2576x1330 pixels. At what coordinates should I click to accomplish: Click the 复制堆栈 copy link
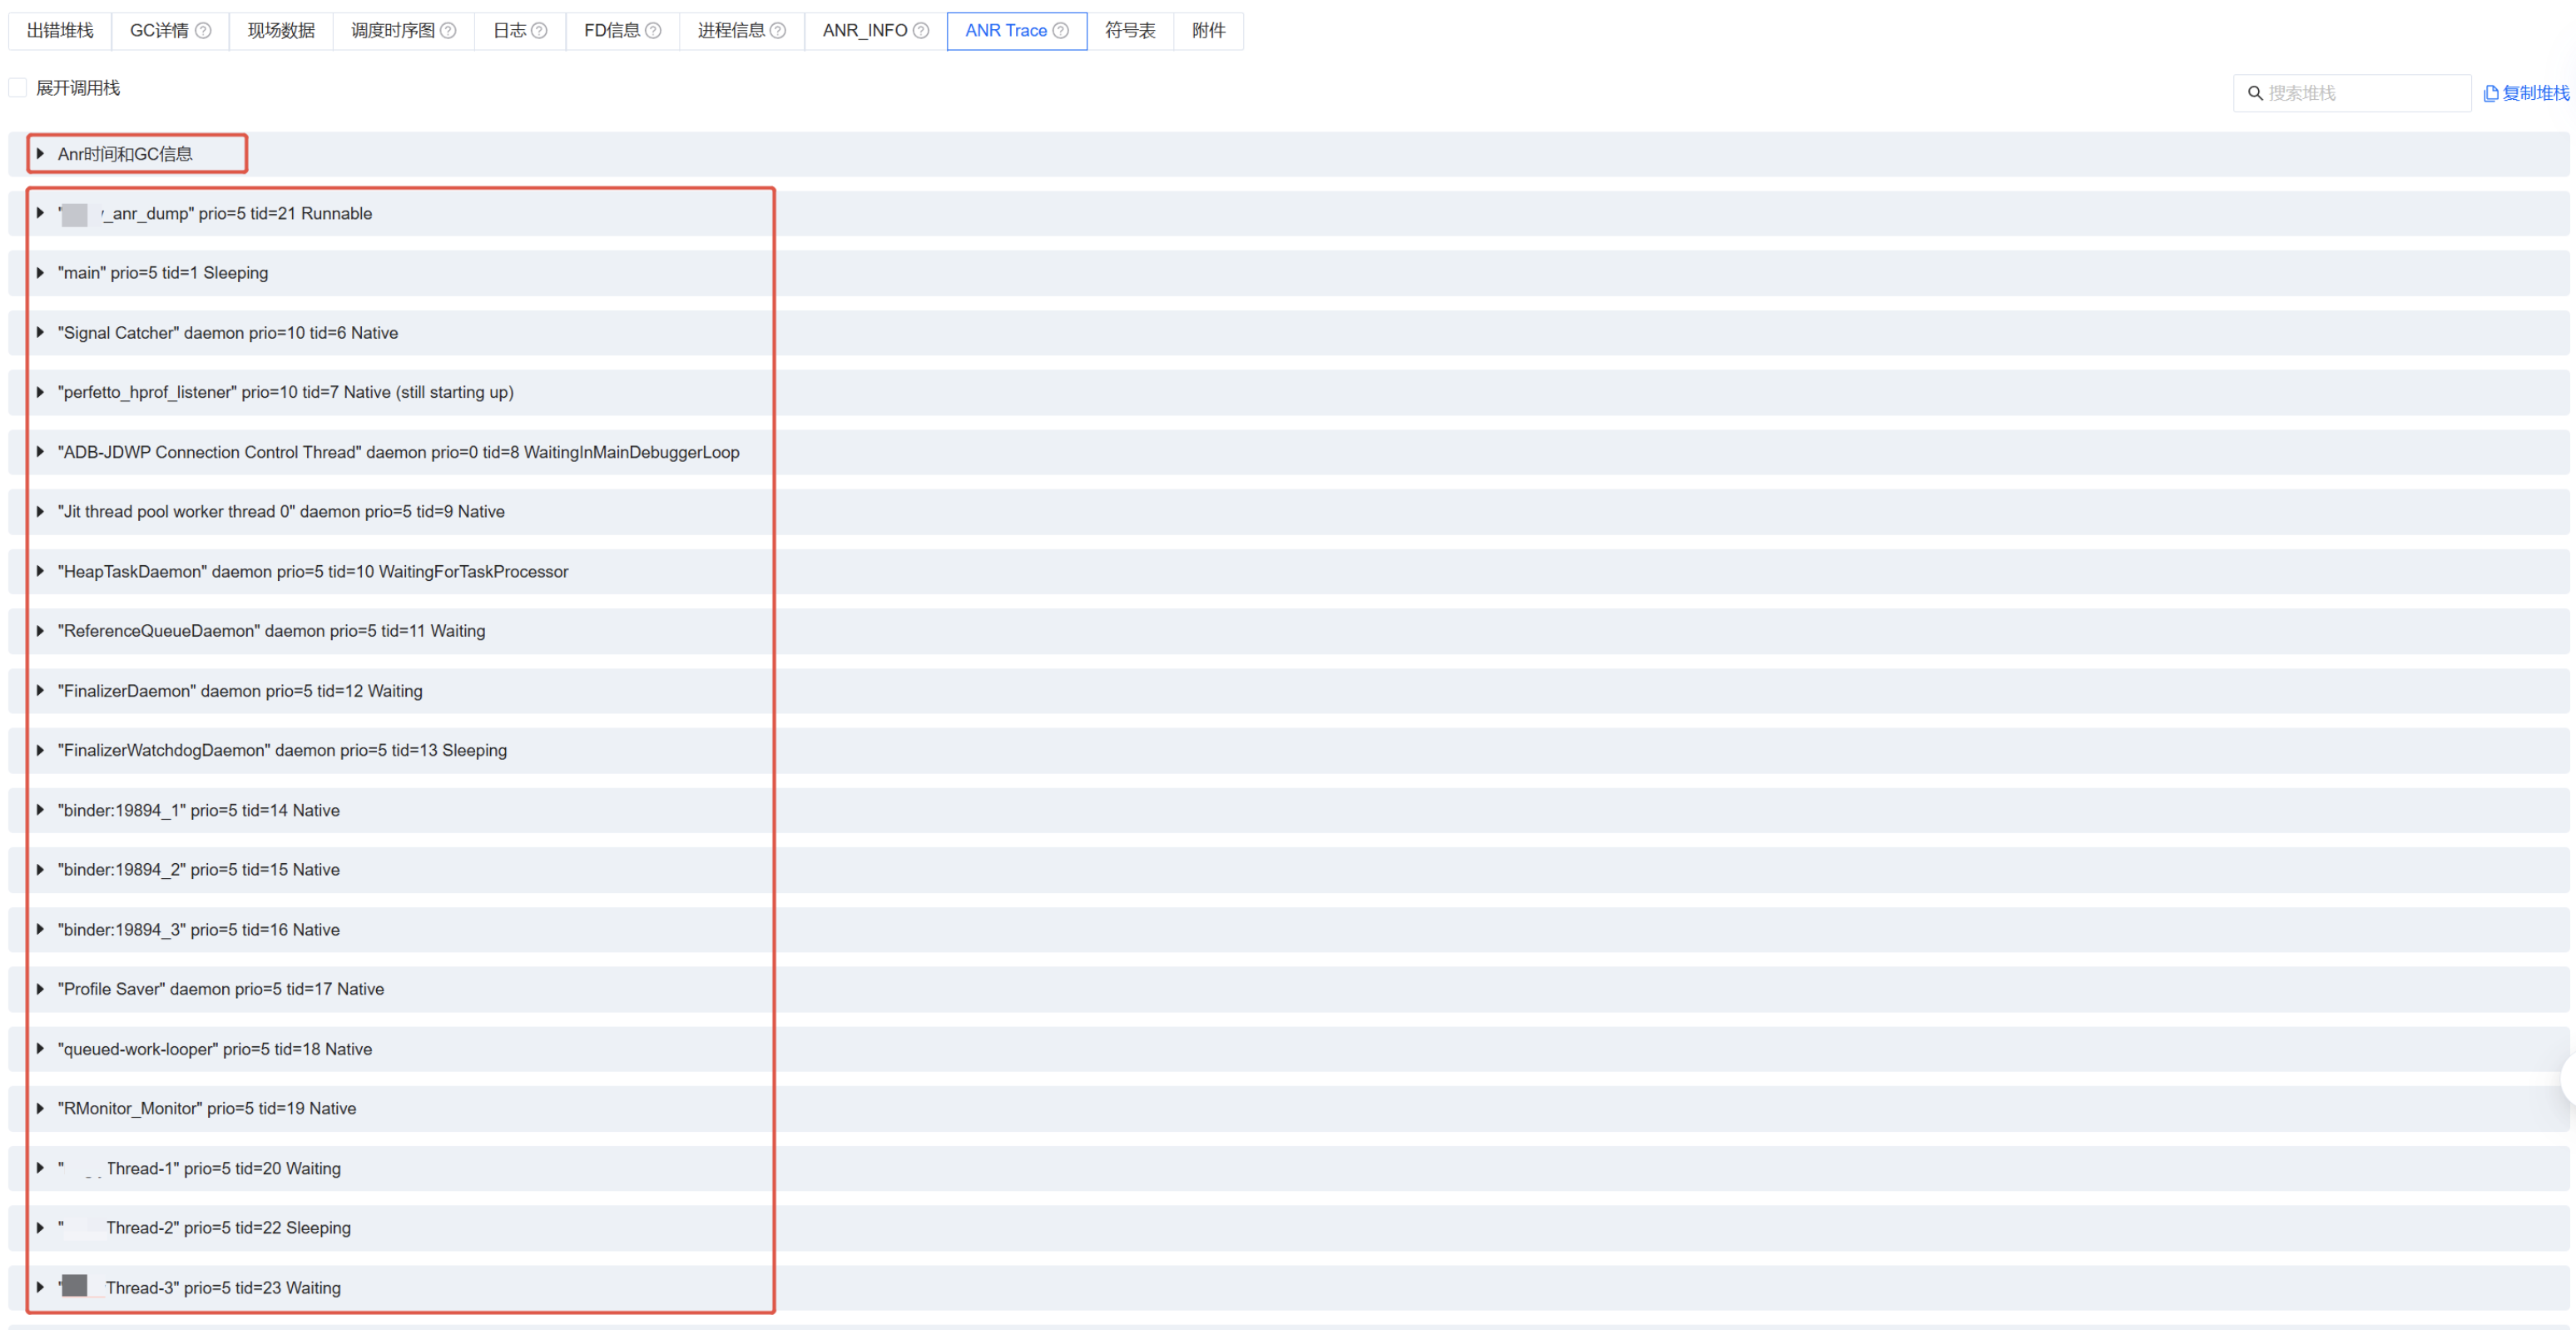pos(2527,93)
